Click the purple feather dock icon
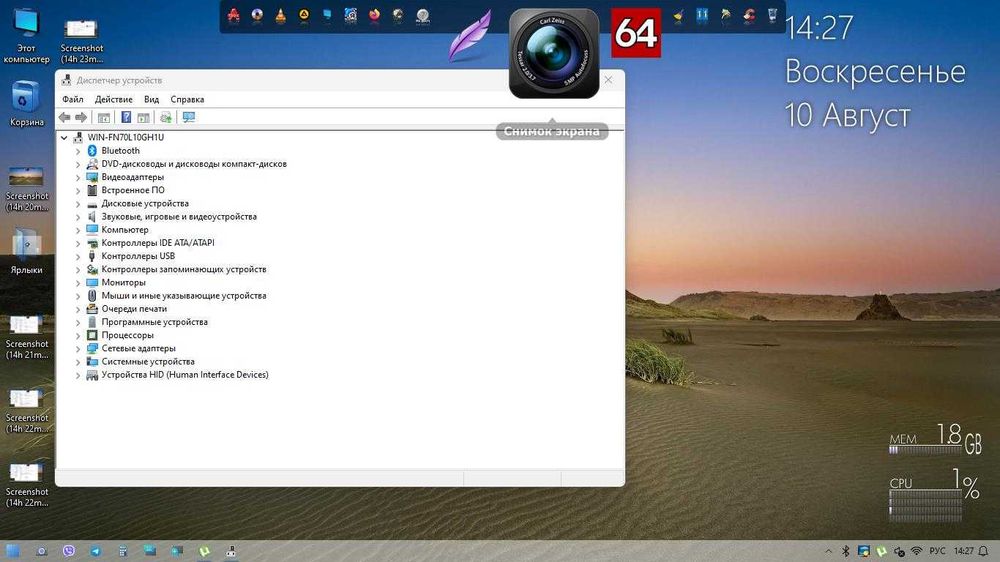Screen dimensions: 1000x562 tap(471, 36)
